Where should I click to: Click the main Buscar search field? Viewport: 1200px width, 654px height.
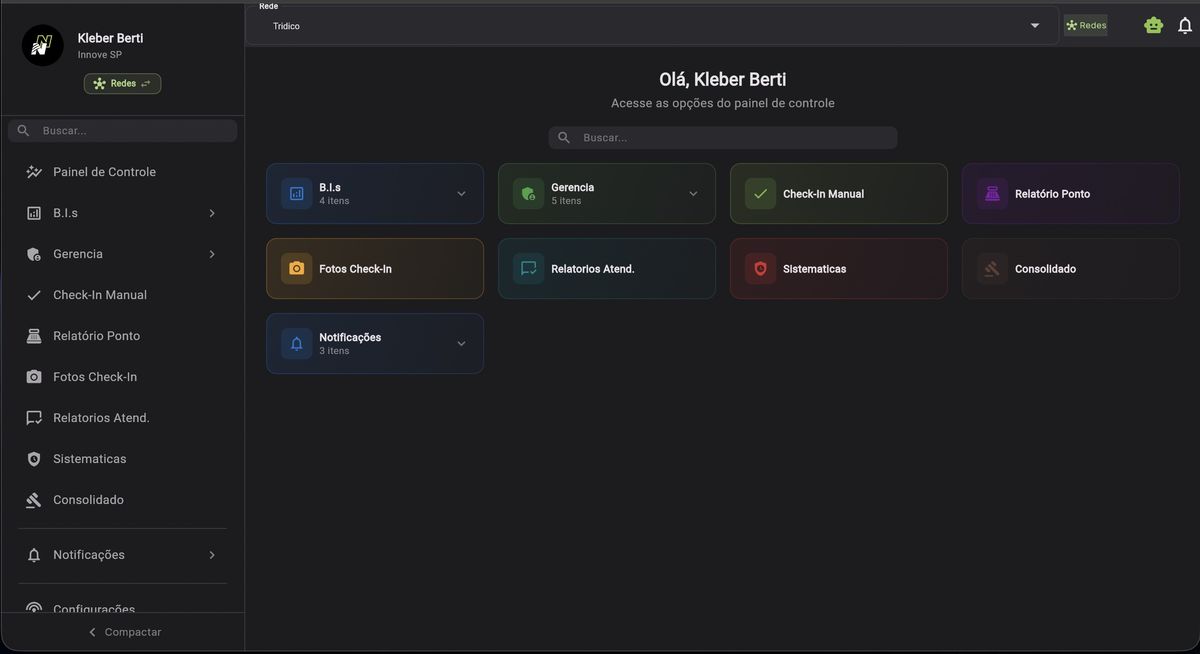722,137
